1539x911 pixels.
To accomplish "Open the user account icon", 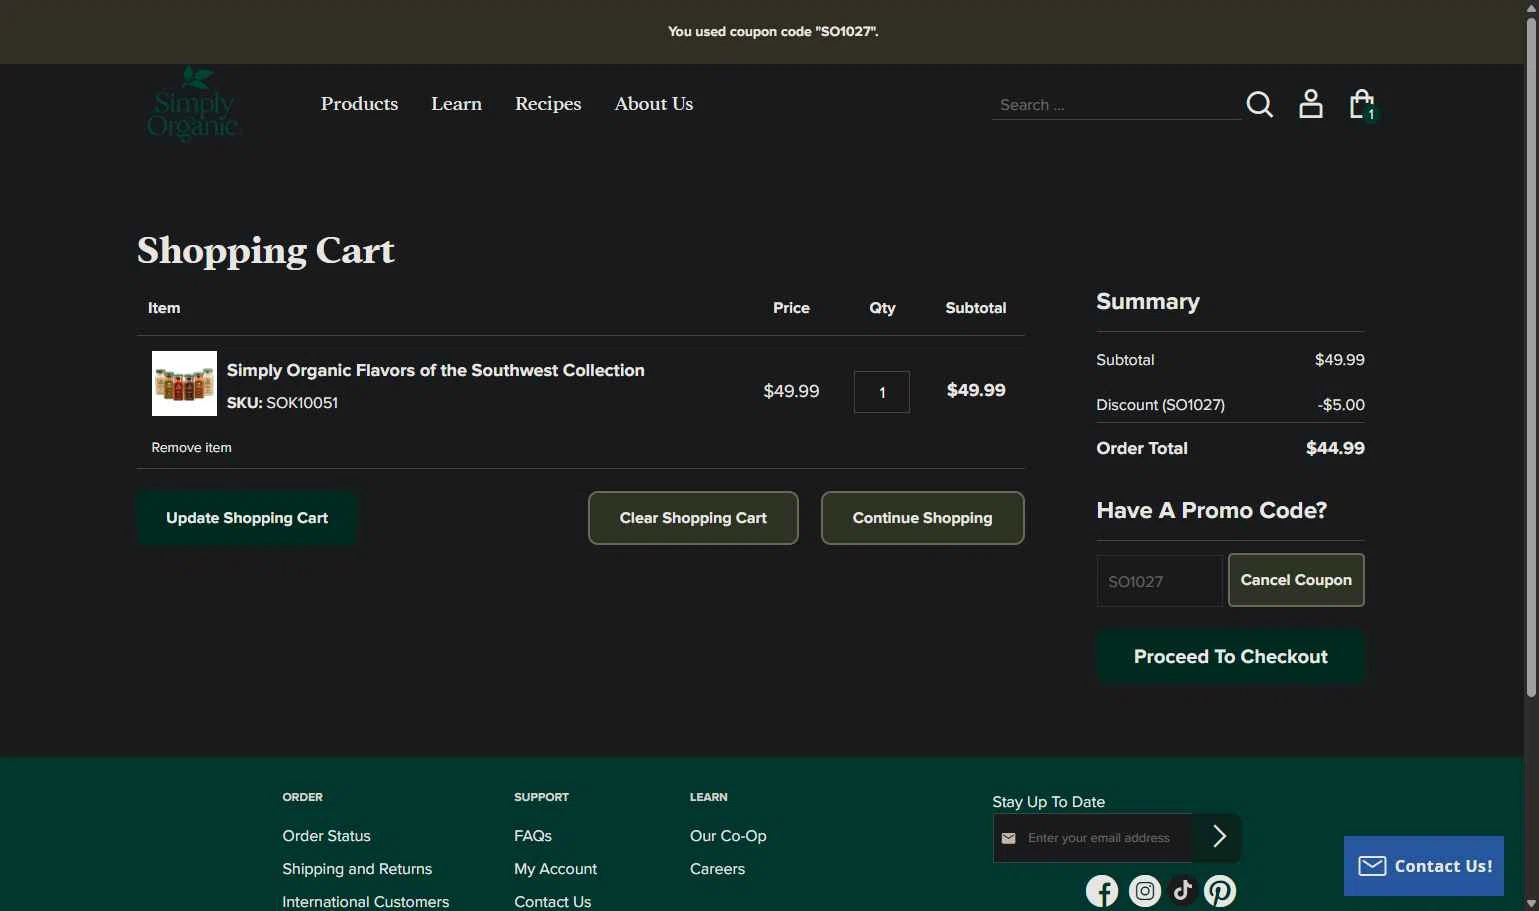I will tap(1311, 104).
